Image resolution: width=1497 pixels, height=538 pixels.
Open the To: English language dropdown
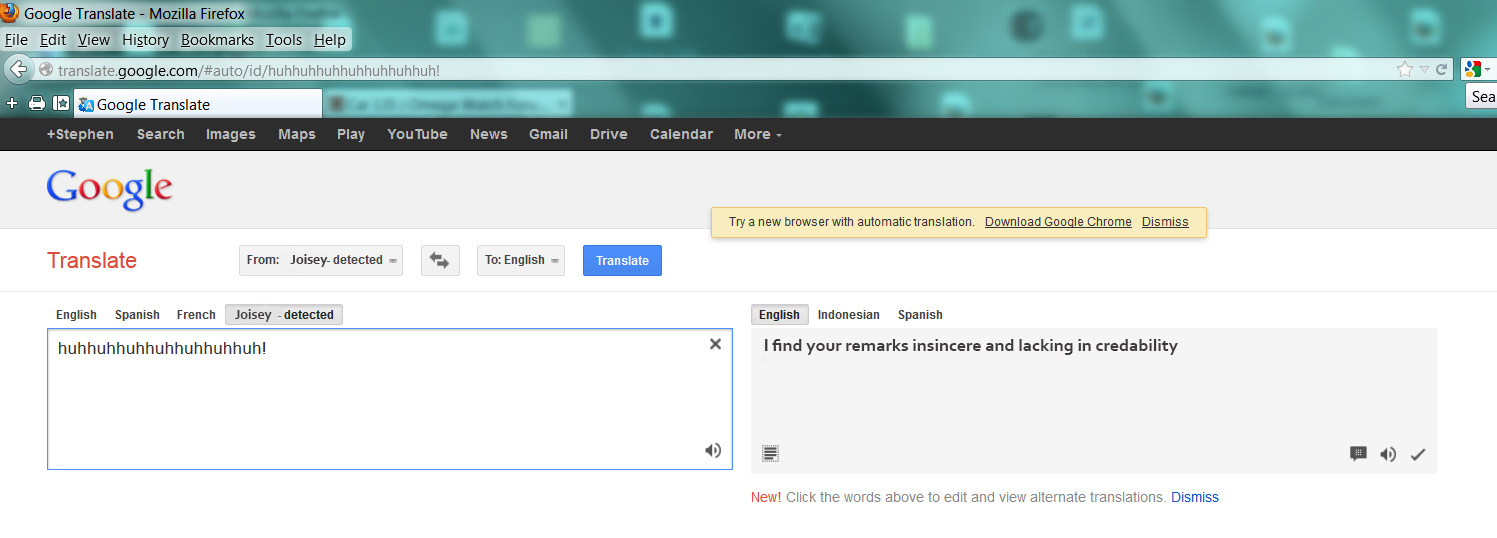click(x=520, y=260)
